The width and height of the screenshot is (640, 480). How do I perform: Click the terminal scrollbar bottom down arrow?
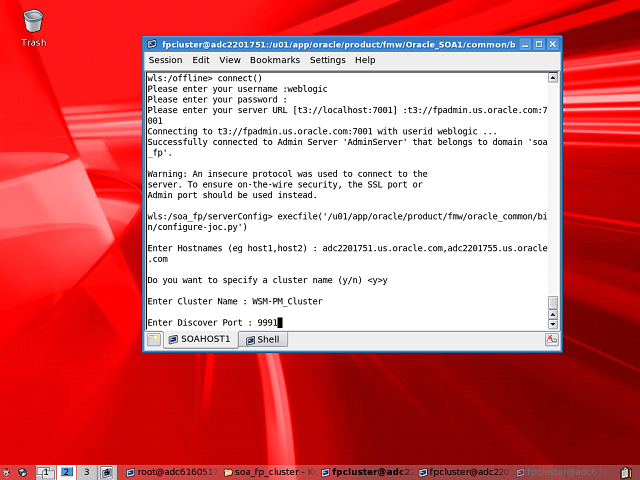point(553,324)
